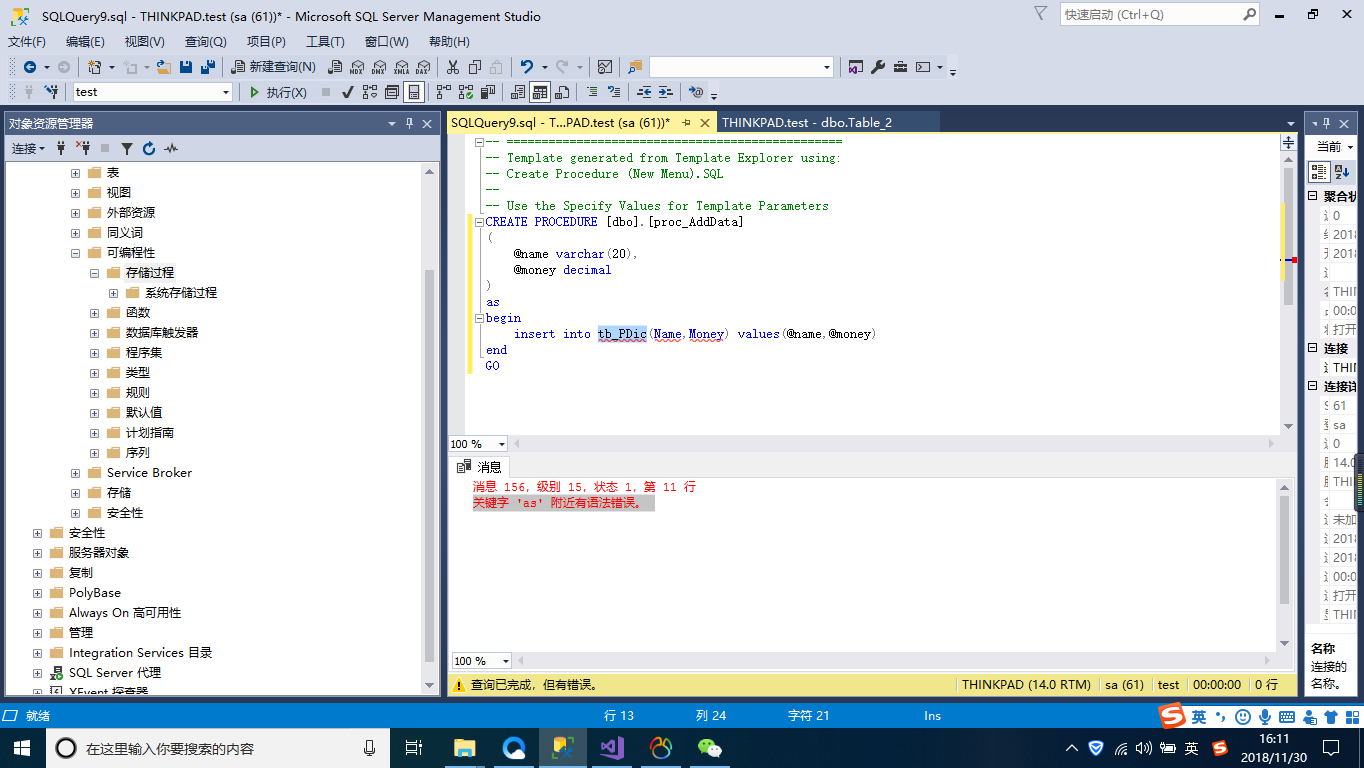This screenshot has width=1364, height=768.
Task: Expand the 系统存储过程 node
Action: (113, 293)
